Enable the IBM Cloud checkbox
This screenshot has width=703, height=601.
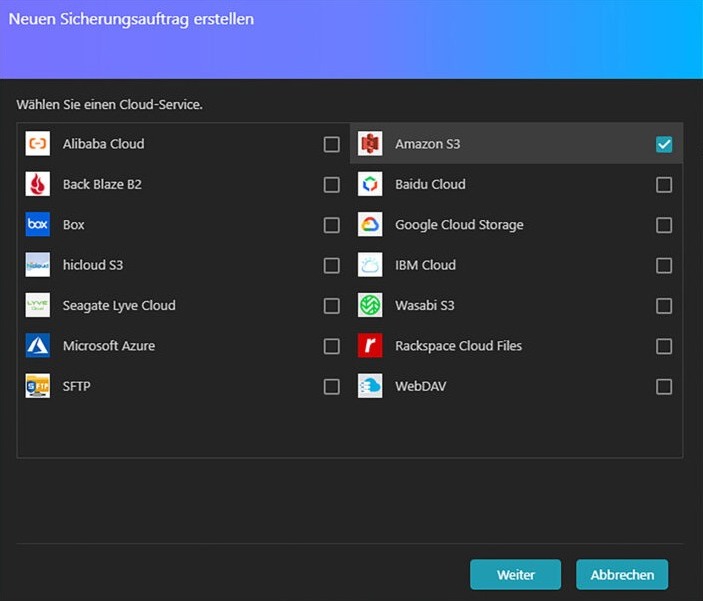click(664, 266)
